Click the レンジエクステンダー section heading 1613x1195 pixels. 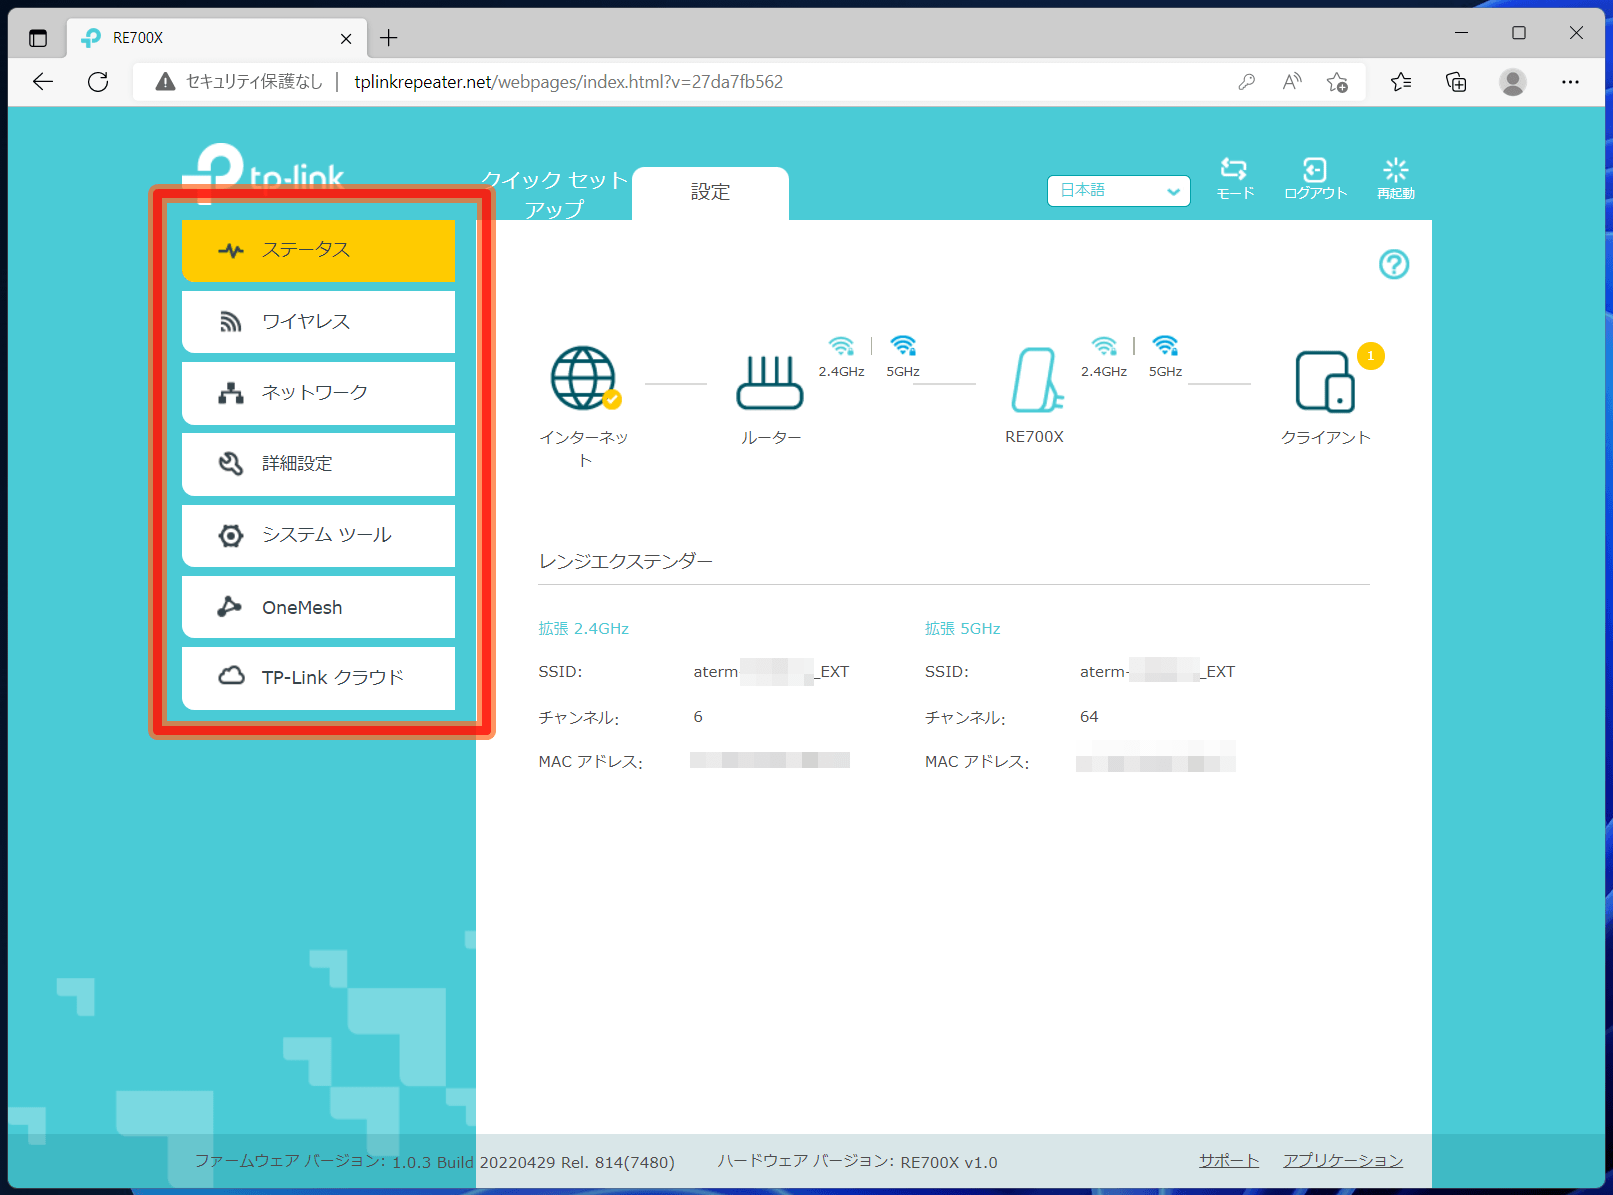pyautogui.click(x=626, y=561)
